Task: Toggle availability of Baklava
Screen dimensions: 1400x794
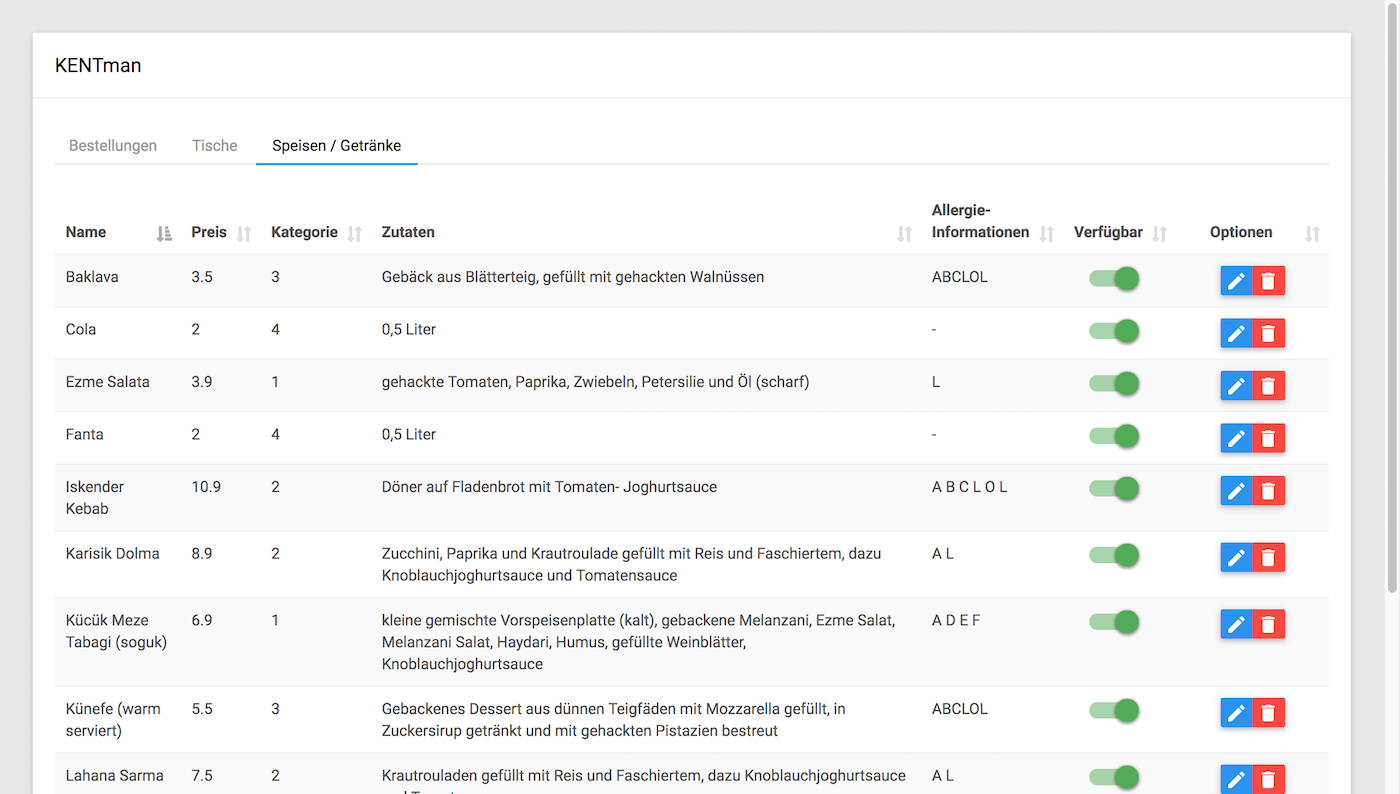Action: (1114, 278)
